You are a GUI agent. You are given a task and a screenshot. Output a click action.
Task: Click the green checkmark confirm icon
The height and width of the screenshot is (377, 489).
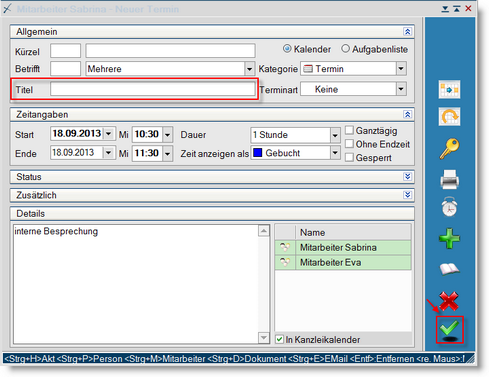tap(449, 329)
